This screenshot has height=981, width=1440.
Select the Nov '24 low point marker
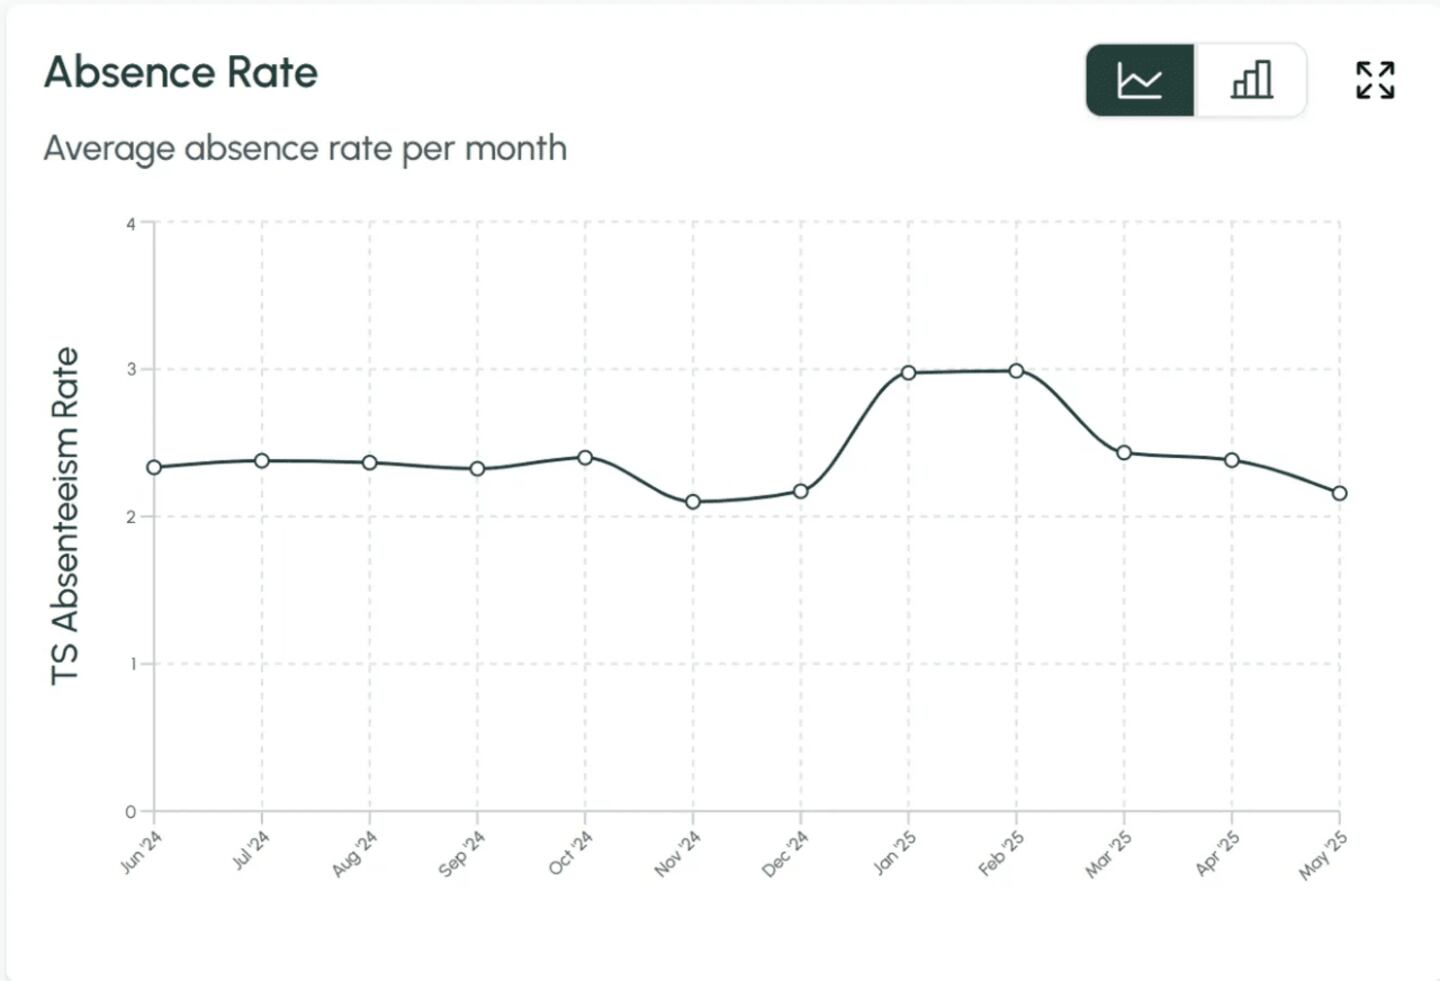click(x=693, y=501)
